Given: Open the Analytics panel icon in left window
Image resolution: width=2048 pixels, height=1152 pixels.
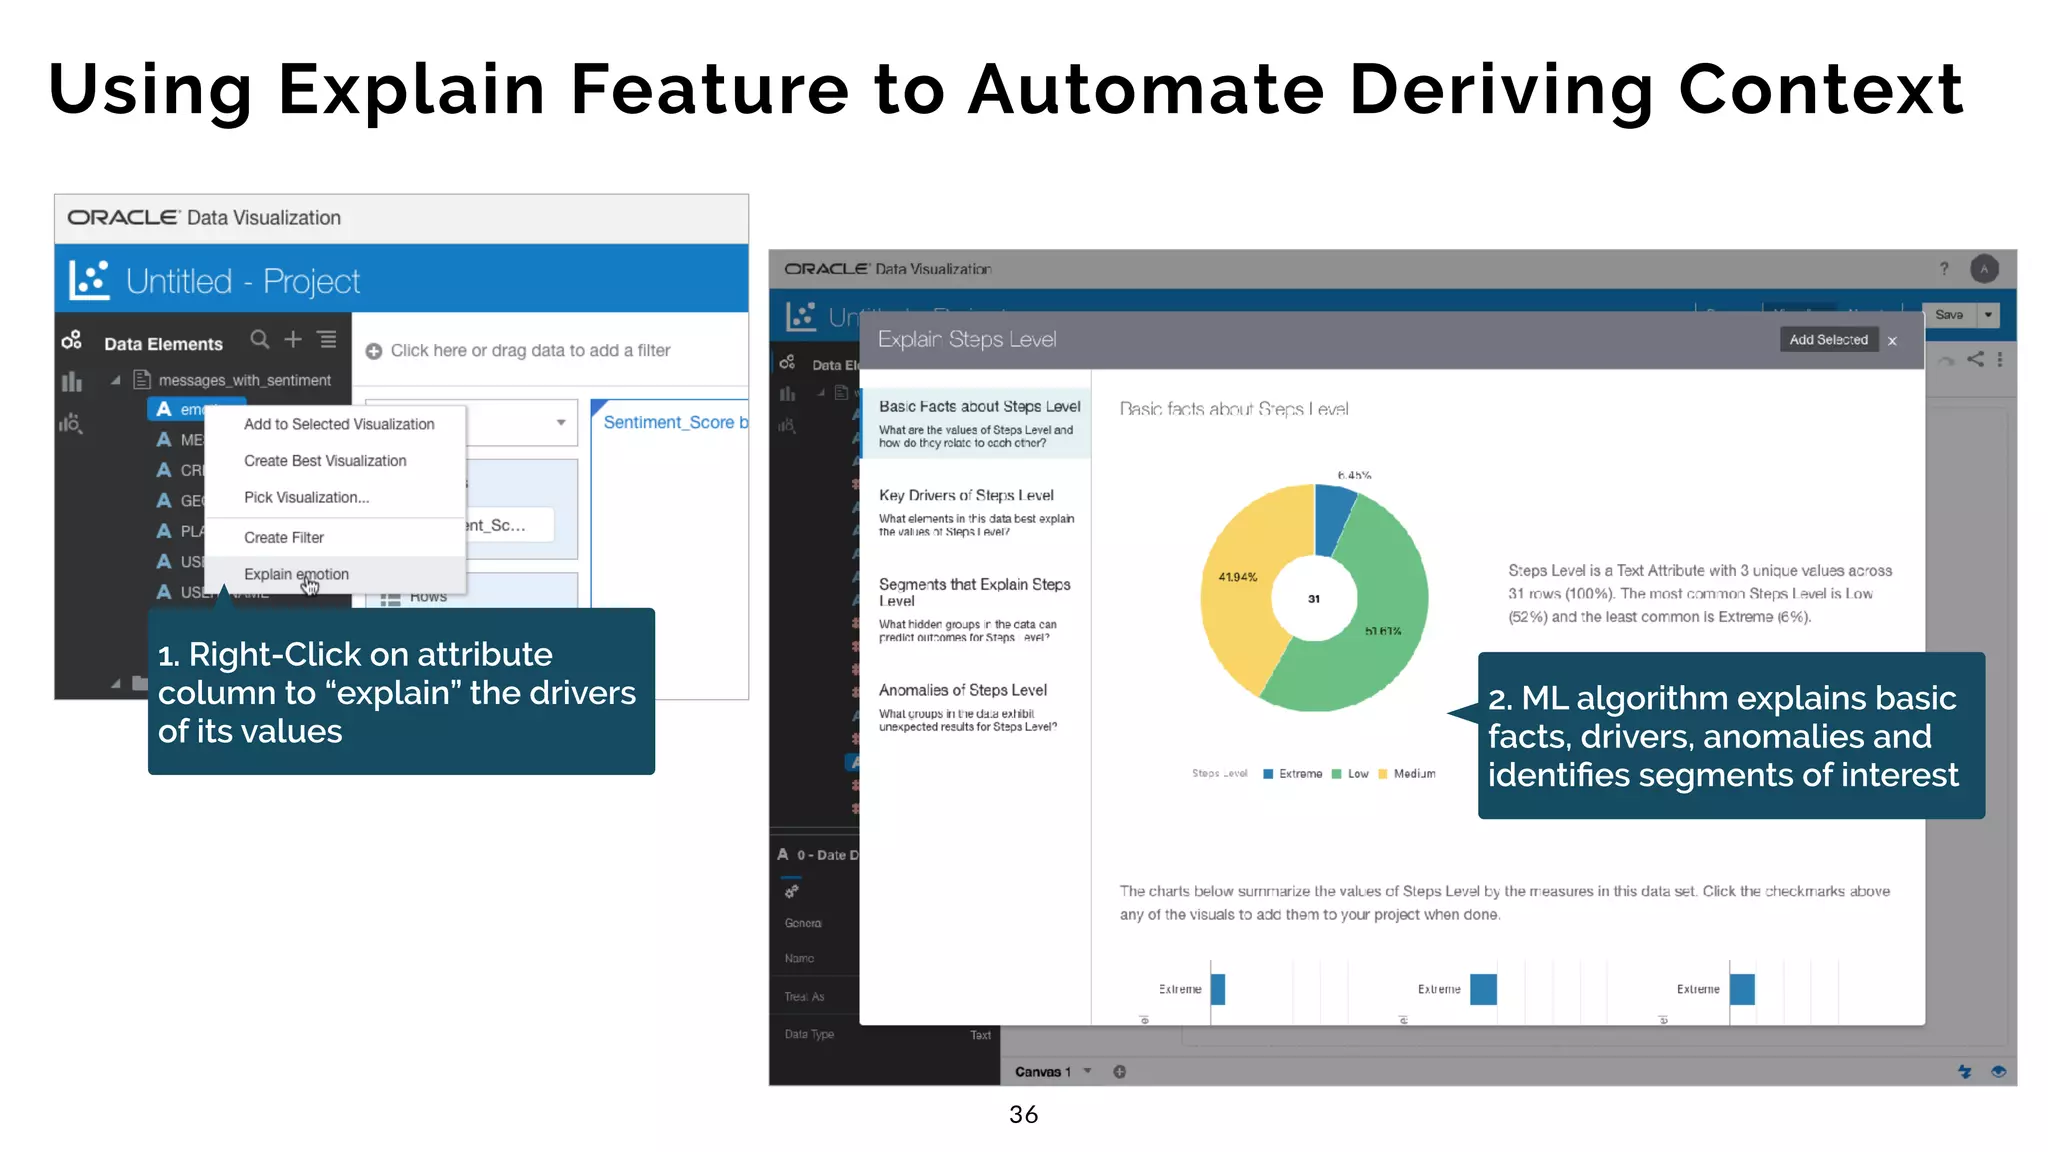Looking at the screenshot, I should point(70,424).
